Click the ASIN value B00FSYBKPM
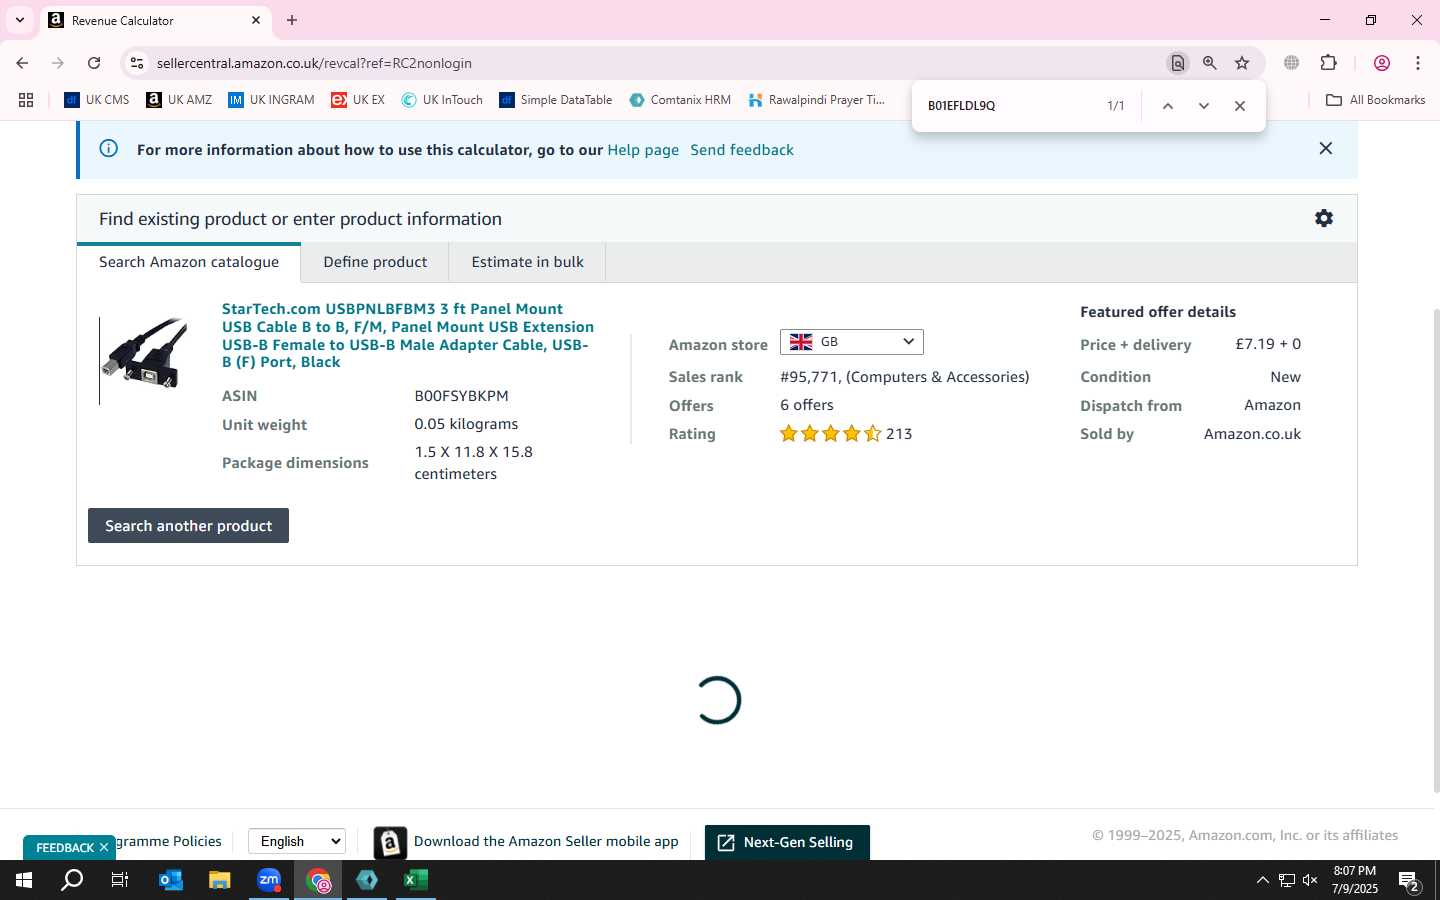 coord(462,396)
